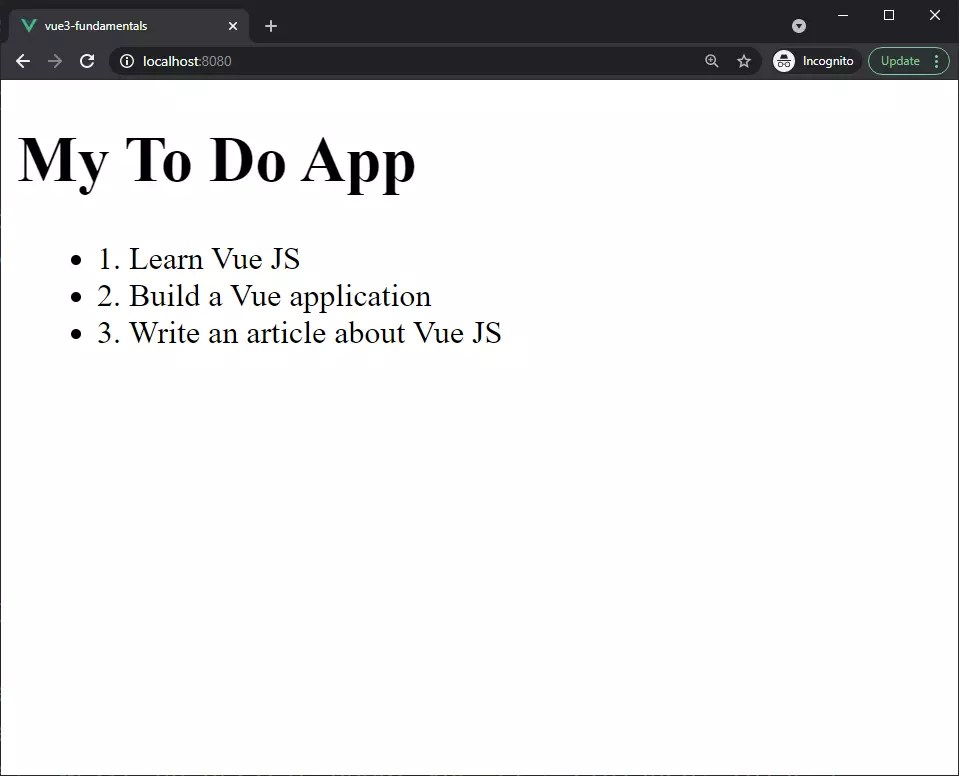959x776 pixels.
Task: Open site information via the info icon
Action: (x=126, y=61)
